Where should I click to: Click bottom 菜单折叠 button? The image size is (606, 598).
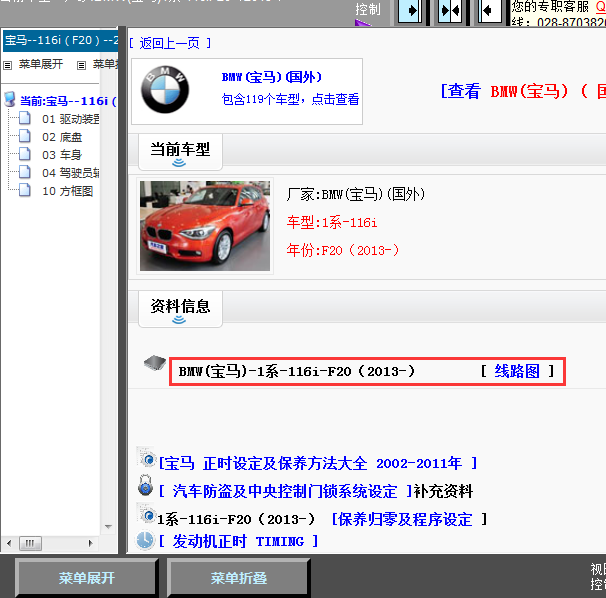pyautogui.click(x=238, y=578)
